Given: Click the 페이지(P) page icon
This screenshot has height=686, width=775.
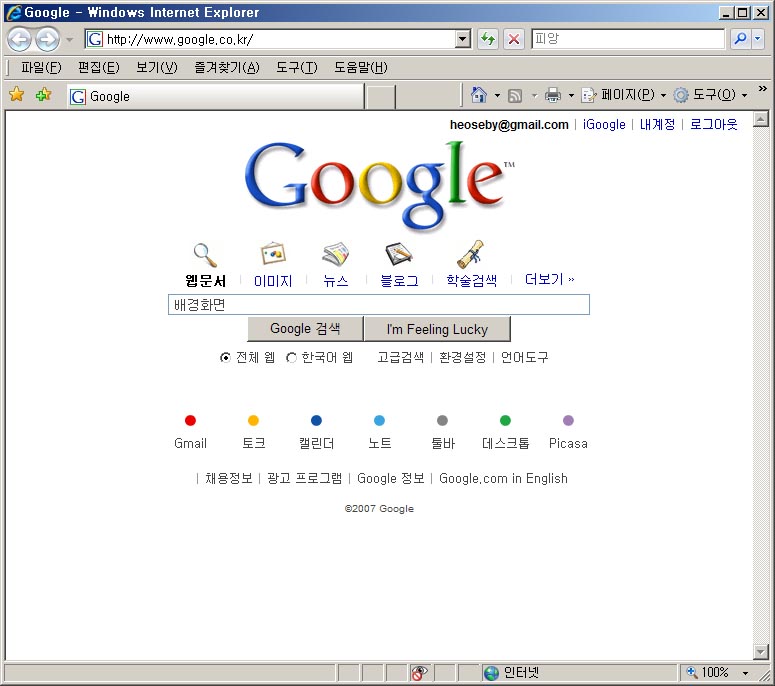Looking at the screenshot, I should (x=588, y=95).
